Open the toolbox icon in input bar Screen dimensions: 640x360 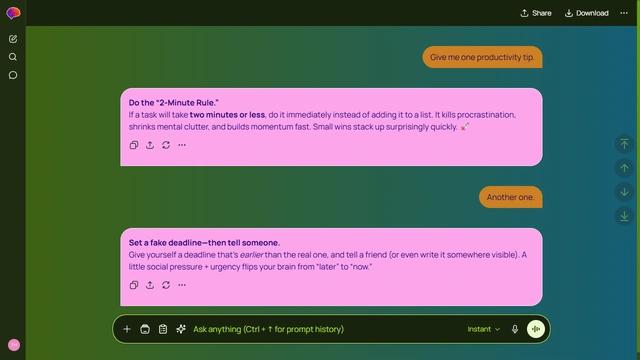145,329
